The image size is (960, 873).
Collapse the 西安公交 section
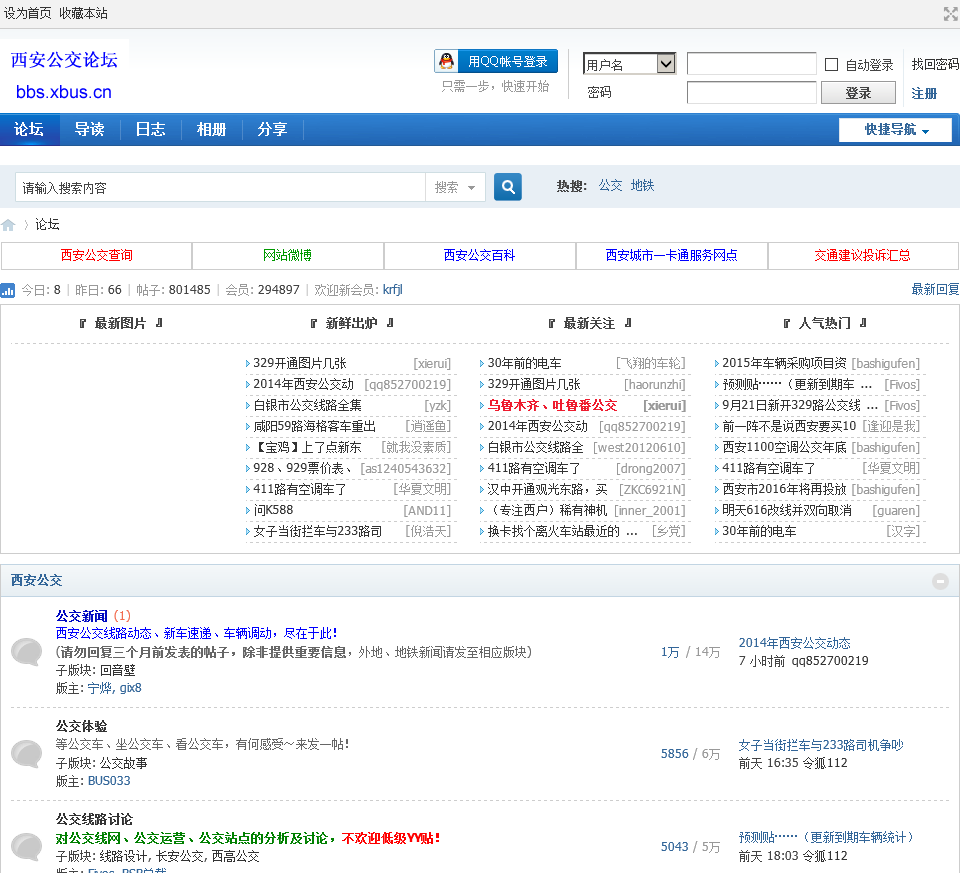click(940, 581)
